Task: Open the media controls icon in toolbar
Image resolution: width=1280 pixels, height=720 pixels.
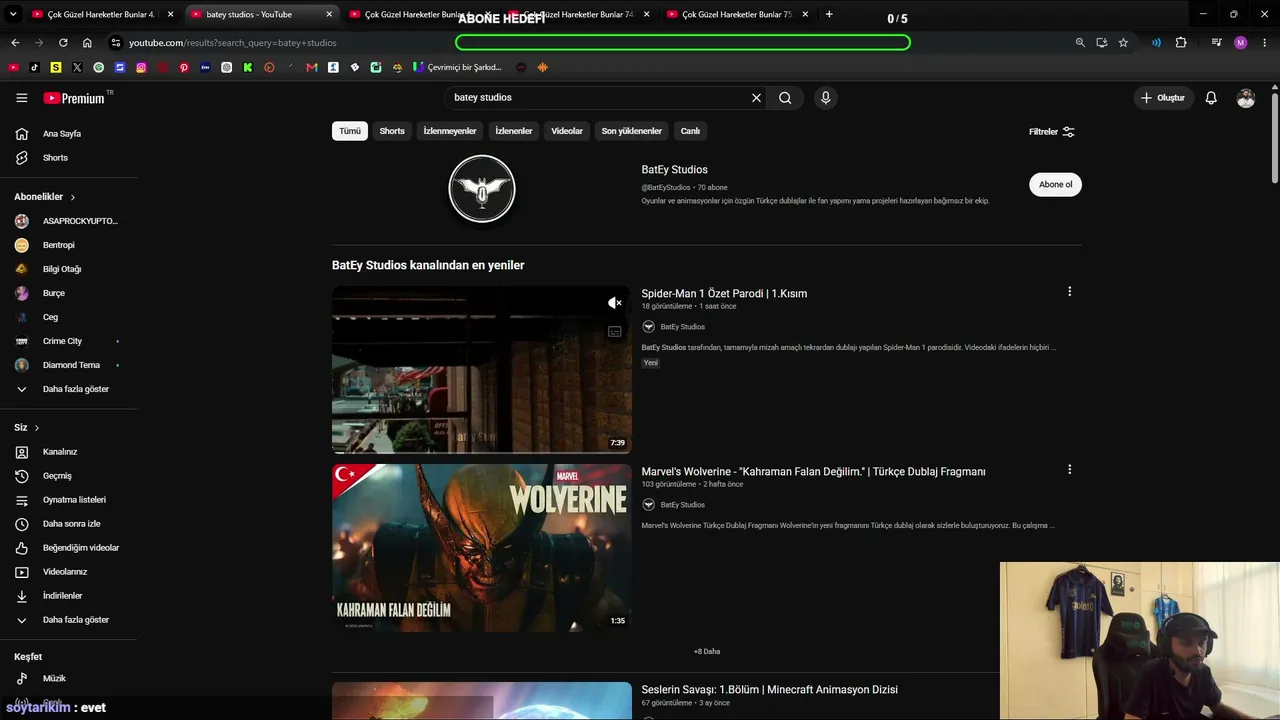Action: (1216, 43)
